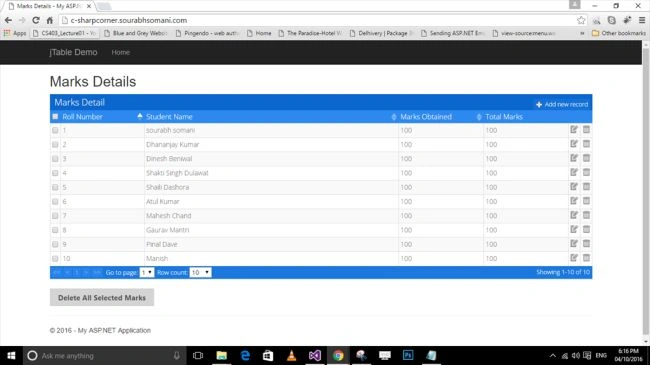Select the checkbox for roll number 2
Viewport: 650px width, 365px height.
55,144
